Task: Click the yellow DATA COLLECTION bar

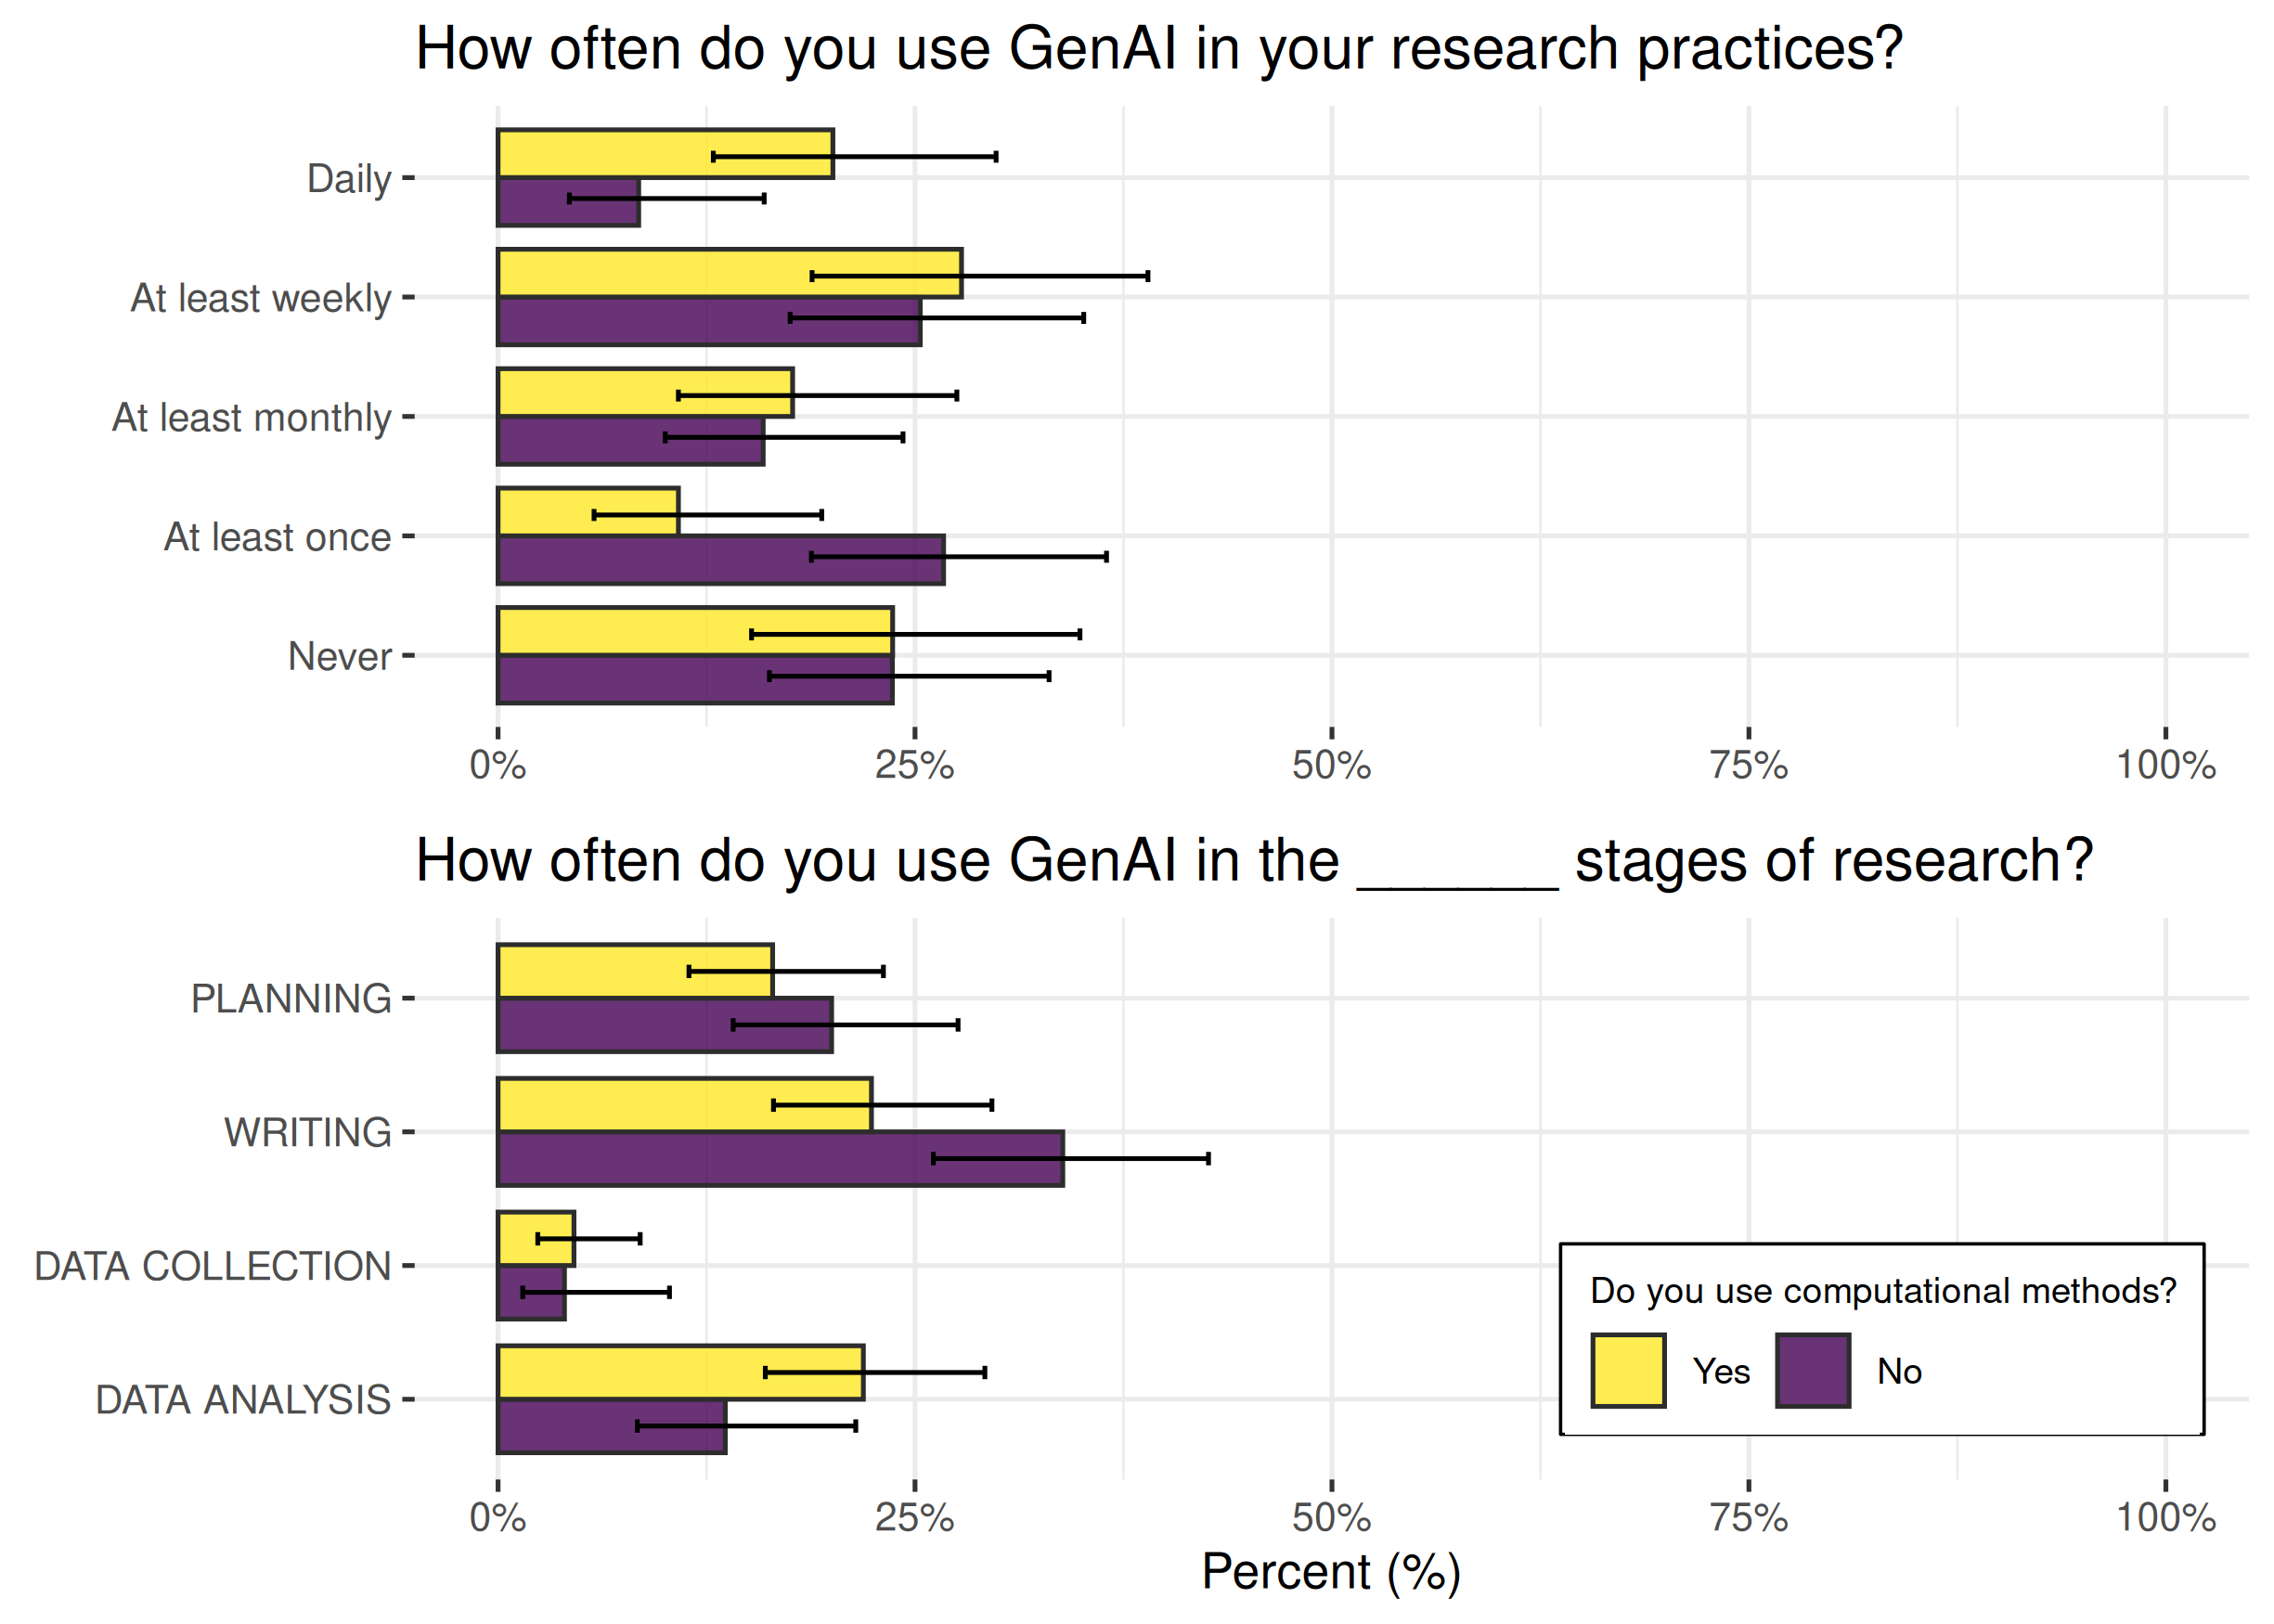Action: [516, 1224]
